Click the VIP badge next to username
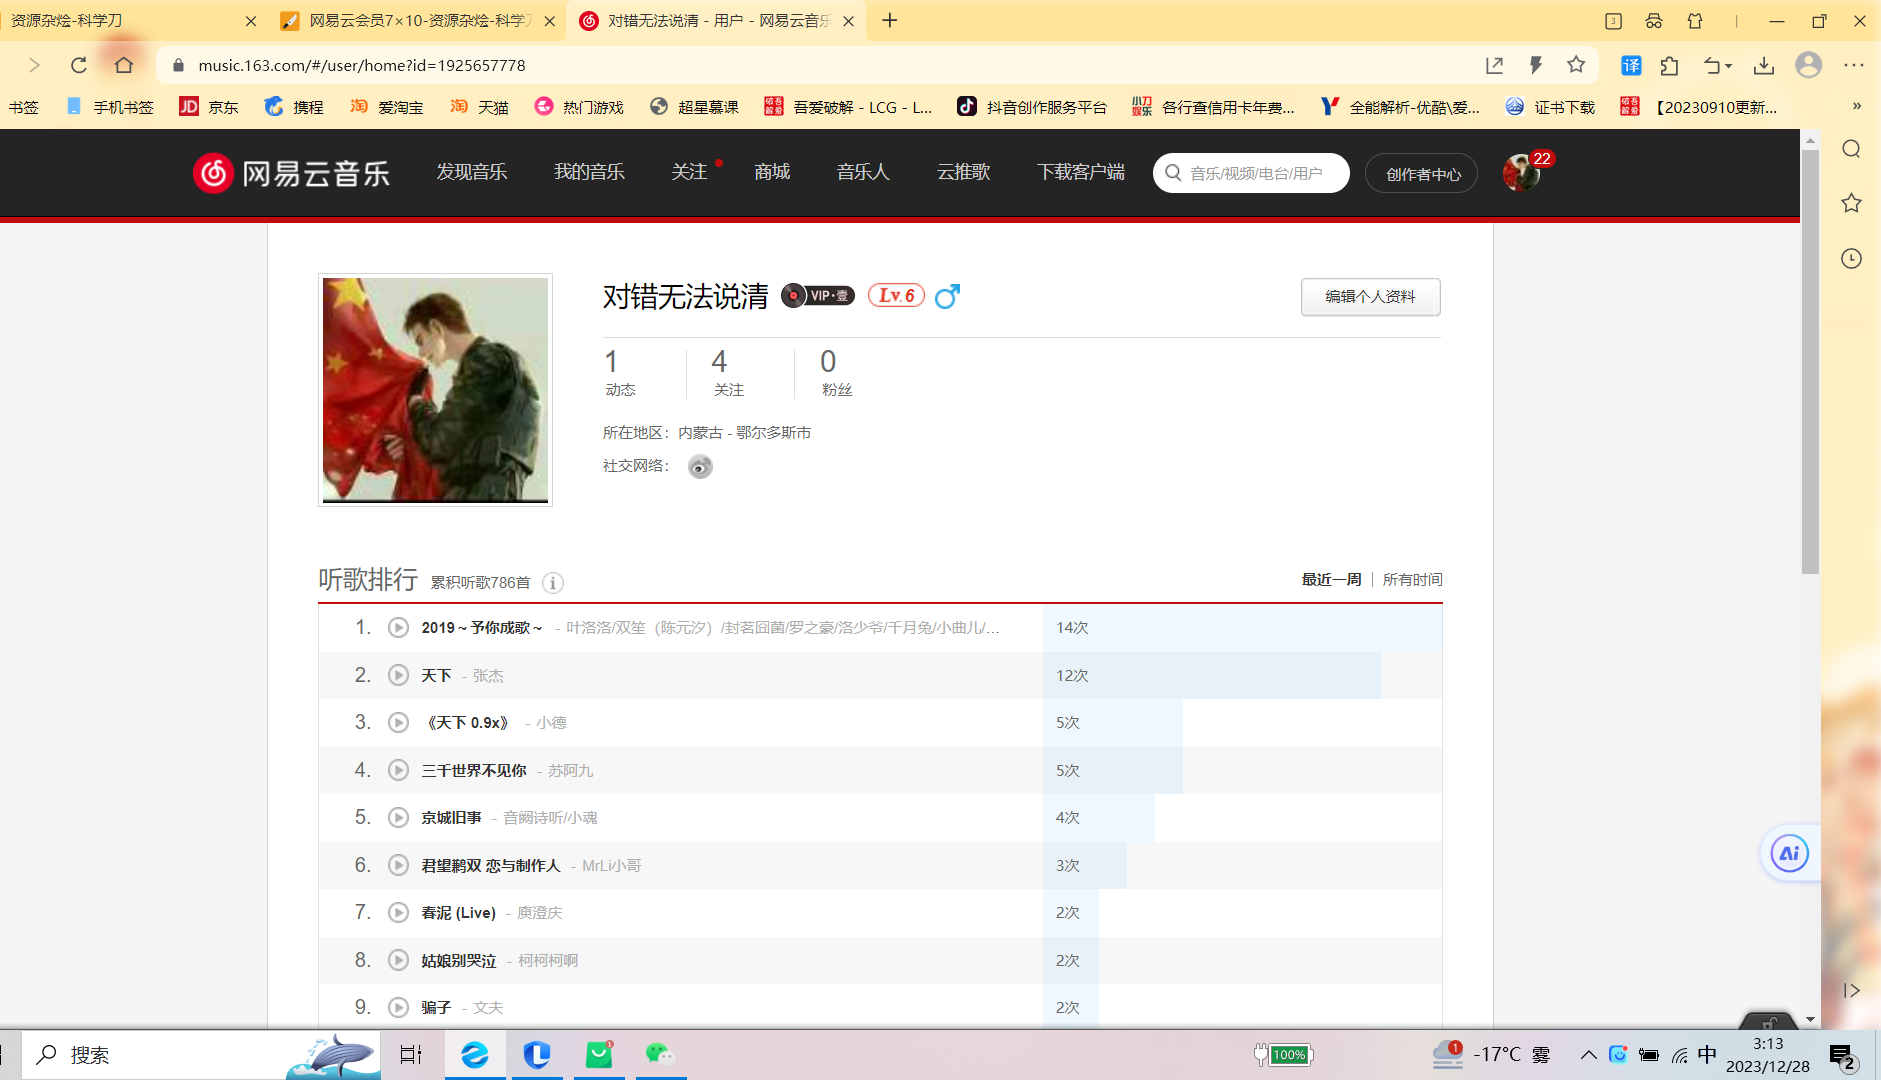This screenshot has width=1881, height=1080. click(818, 296)
